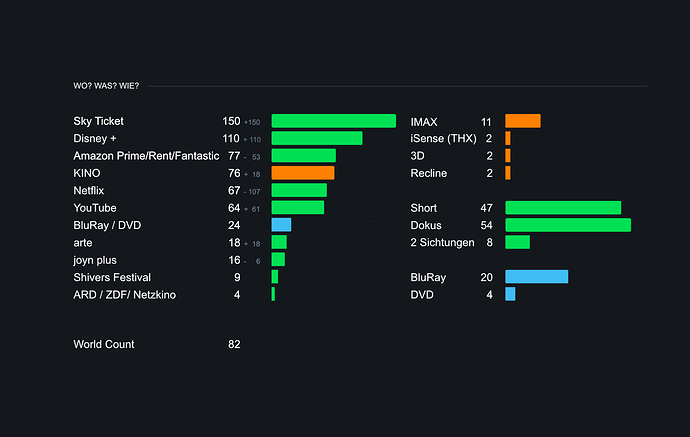Click the Sky Ticket green bar
Image resolution: width=690 pixels, height=437 pixels.
click(334, 121)
